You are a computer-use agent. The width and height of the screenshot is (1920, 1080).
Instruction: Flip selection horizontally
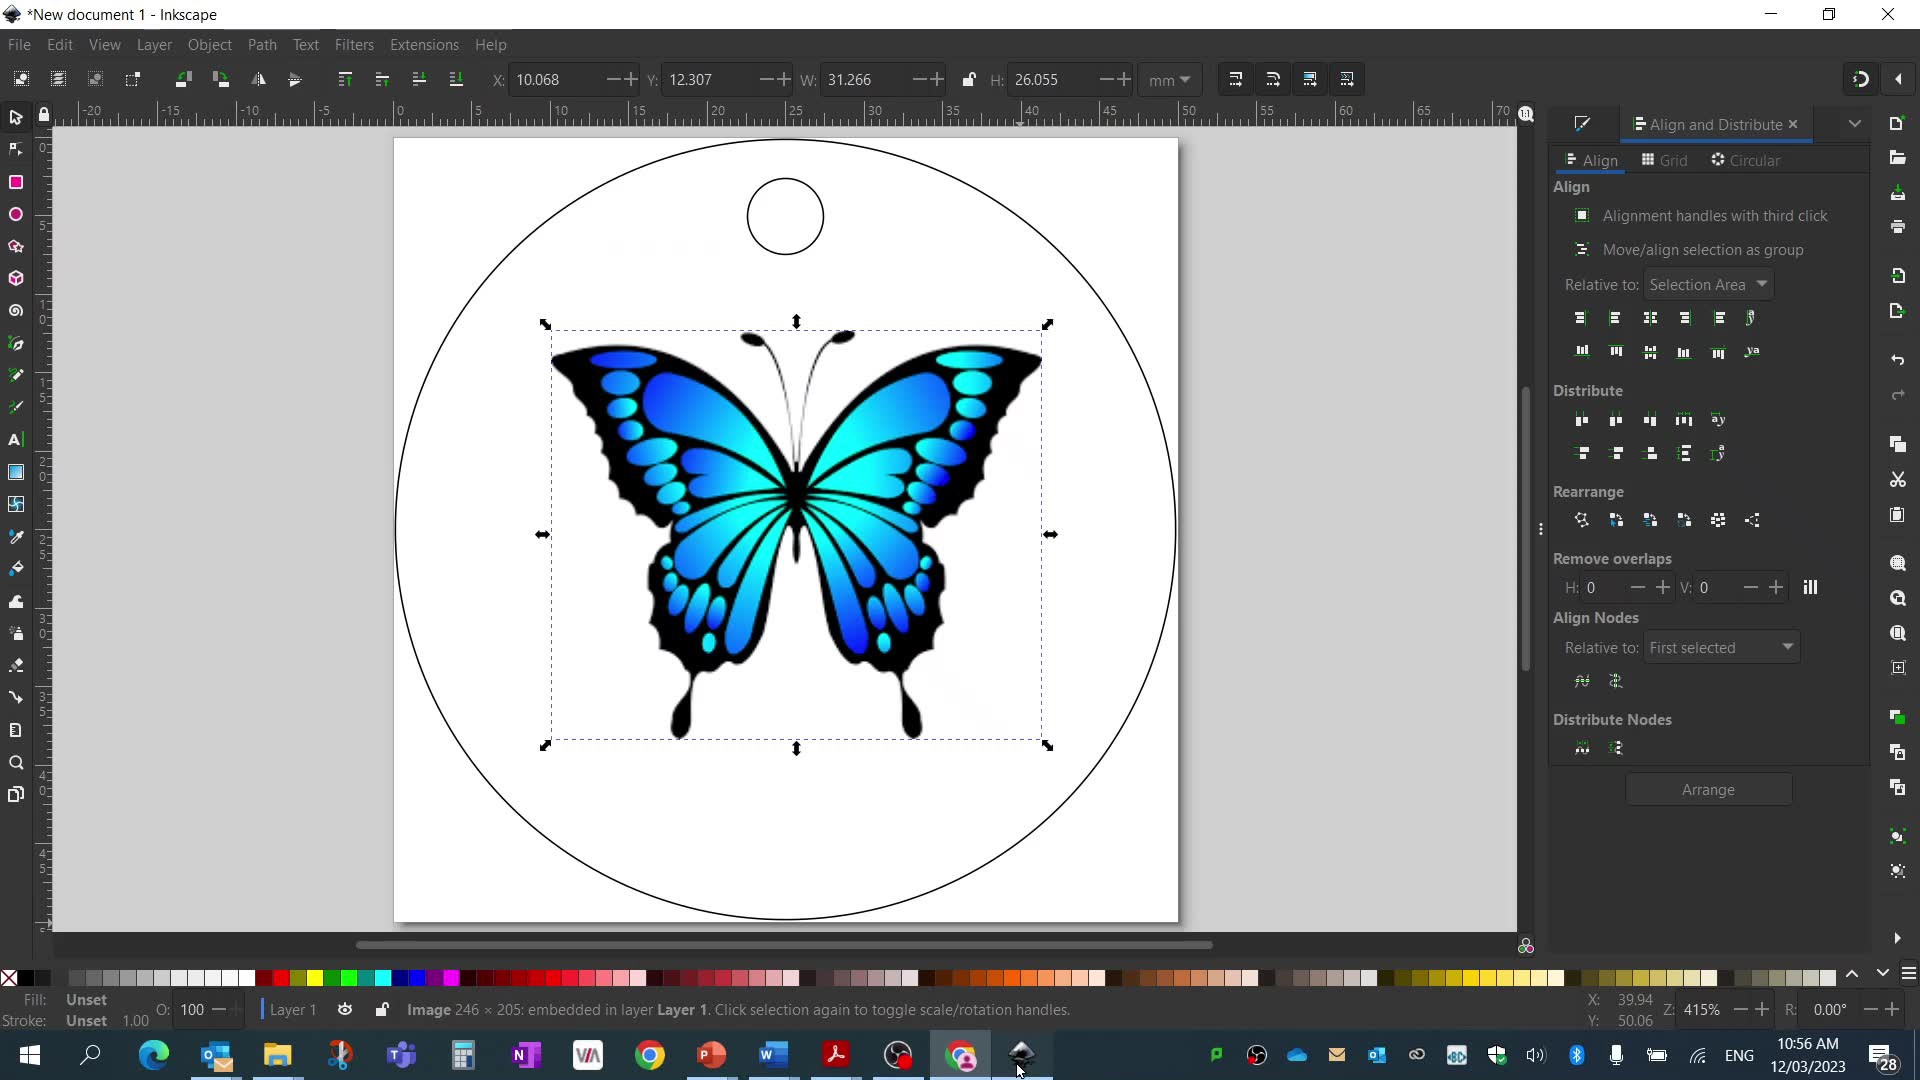tap(258, 79)
